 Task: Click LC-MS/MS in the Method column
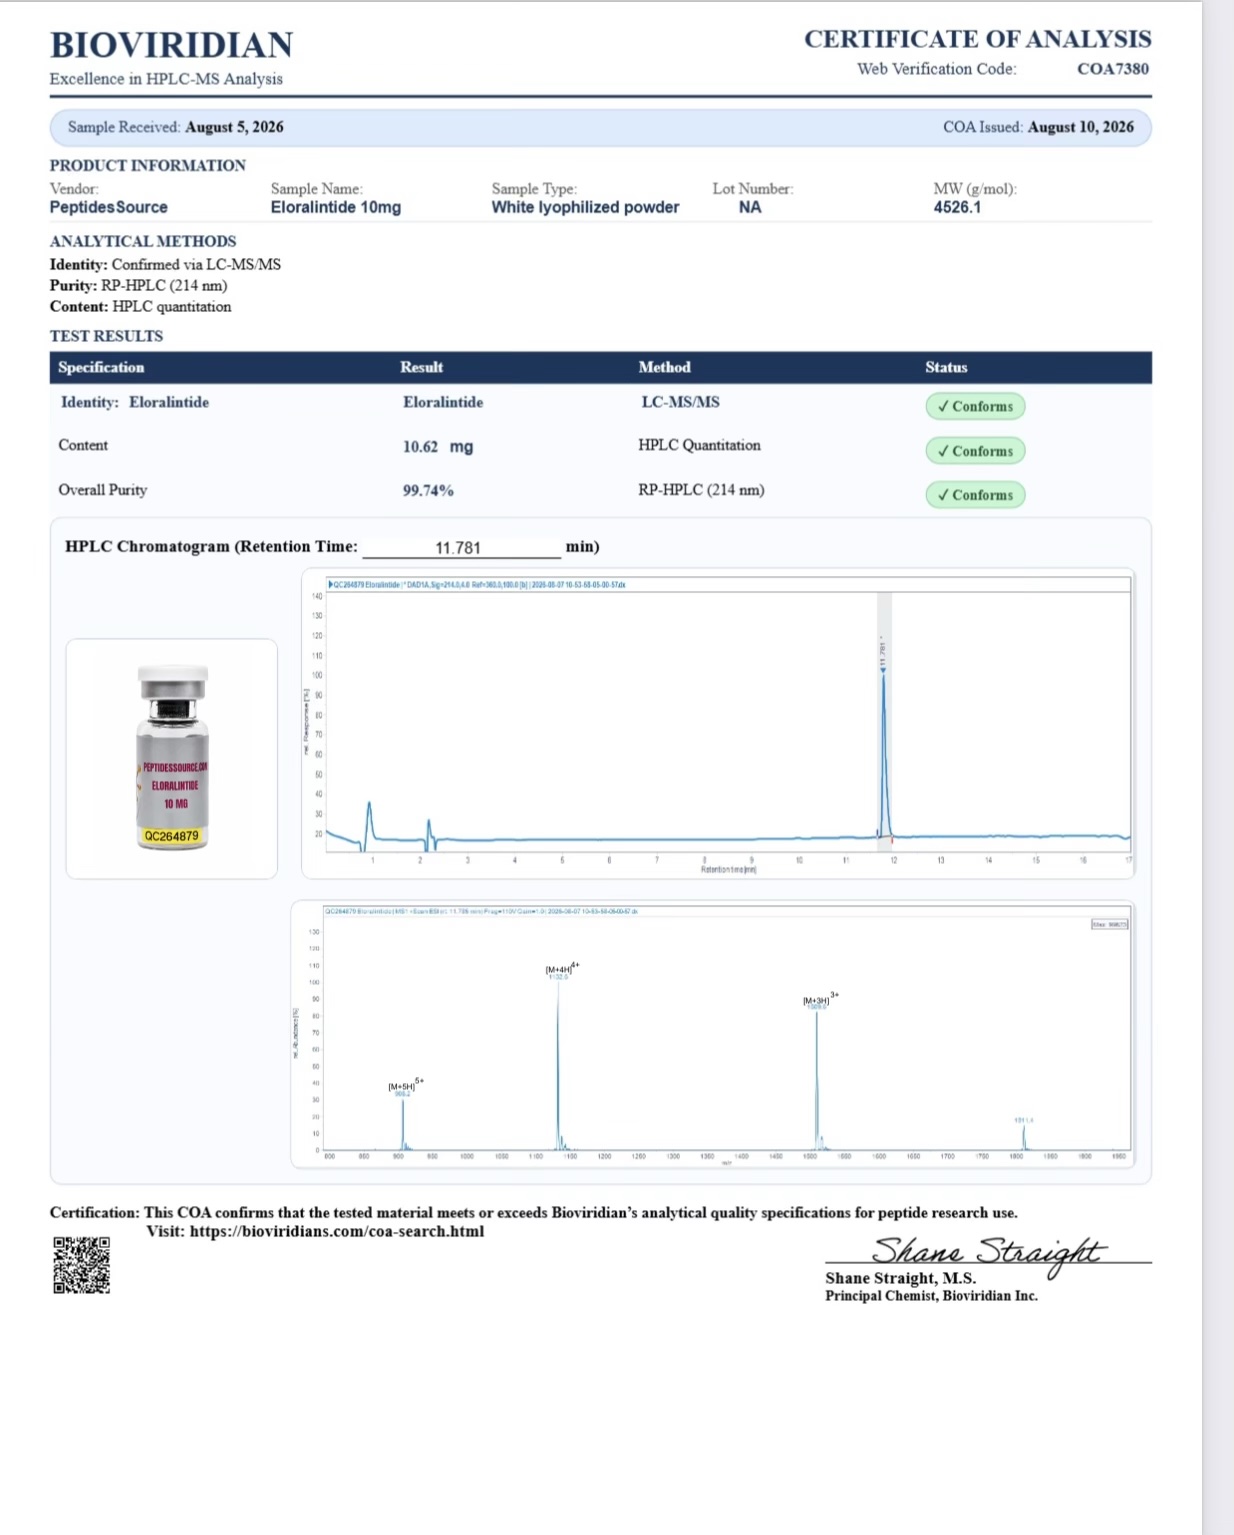680,402
